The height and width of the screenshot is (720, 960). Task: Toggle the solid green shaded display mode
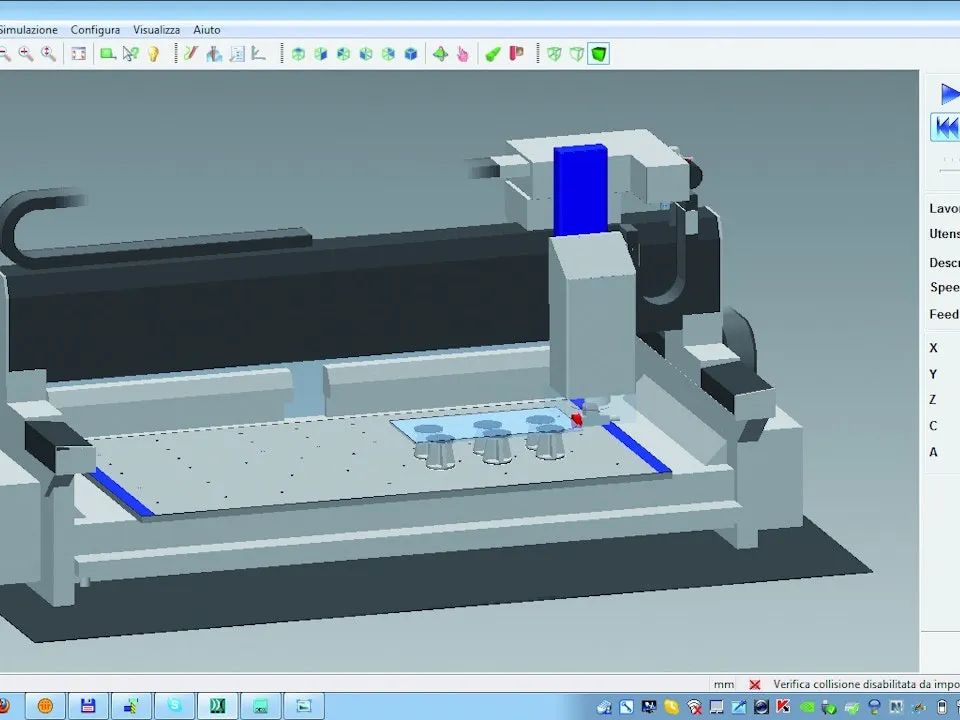599,54
